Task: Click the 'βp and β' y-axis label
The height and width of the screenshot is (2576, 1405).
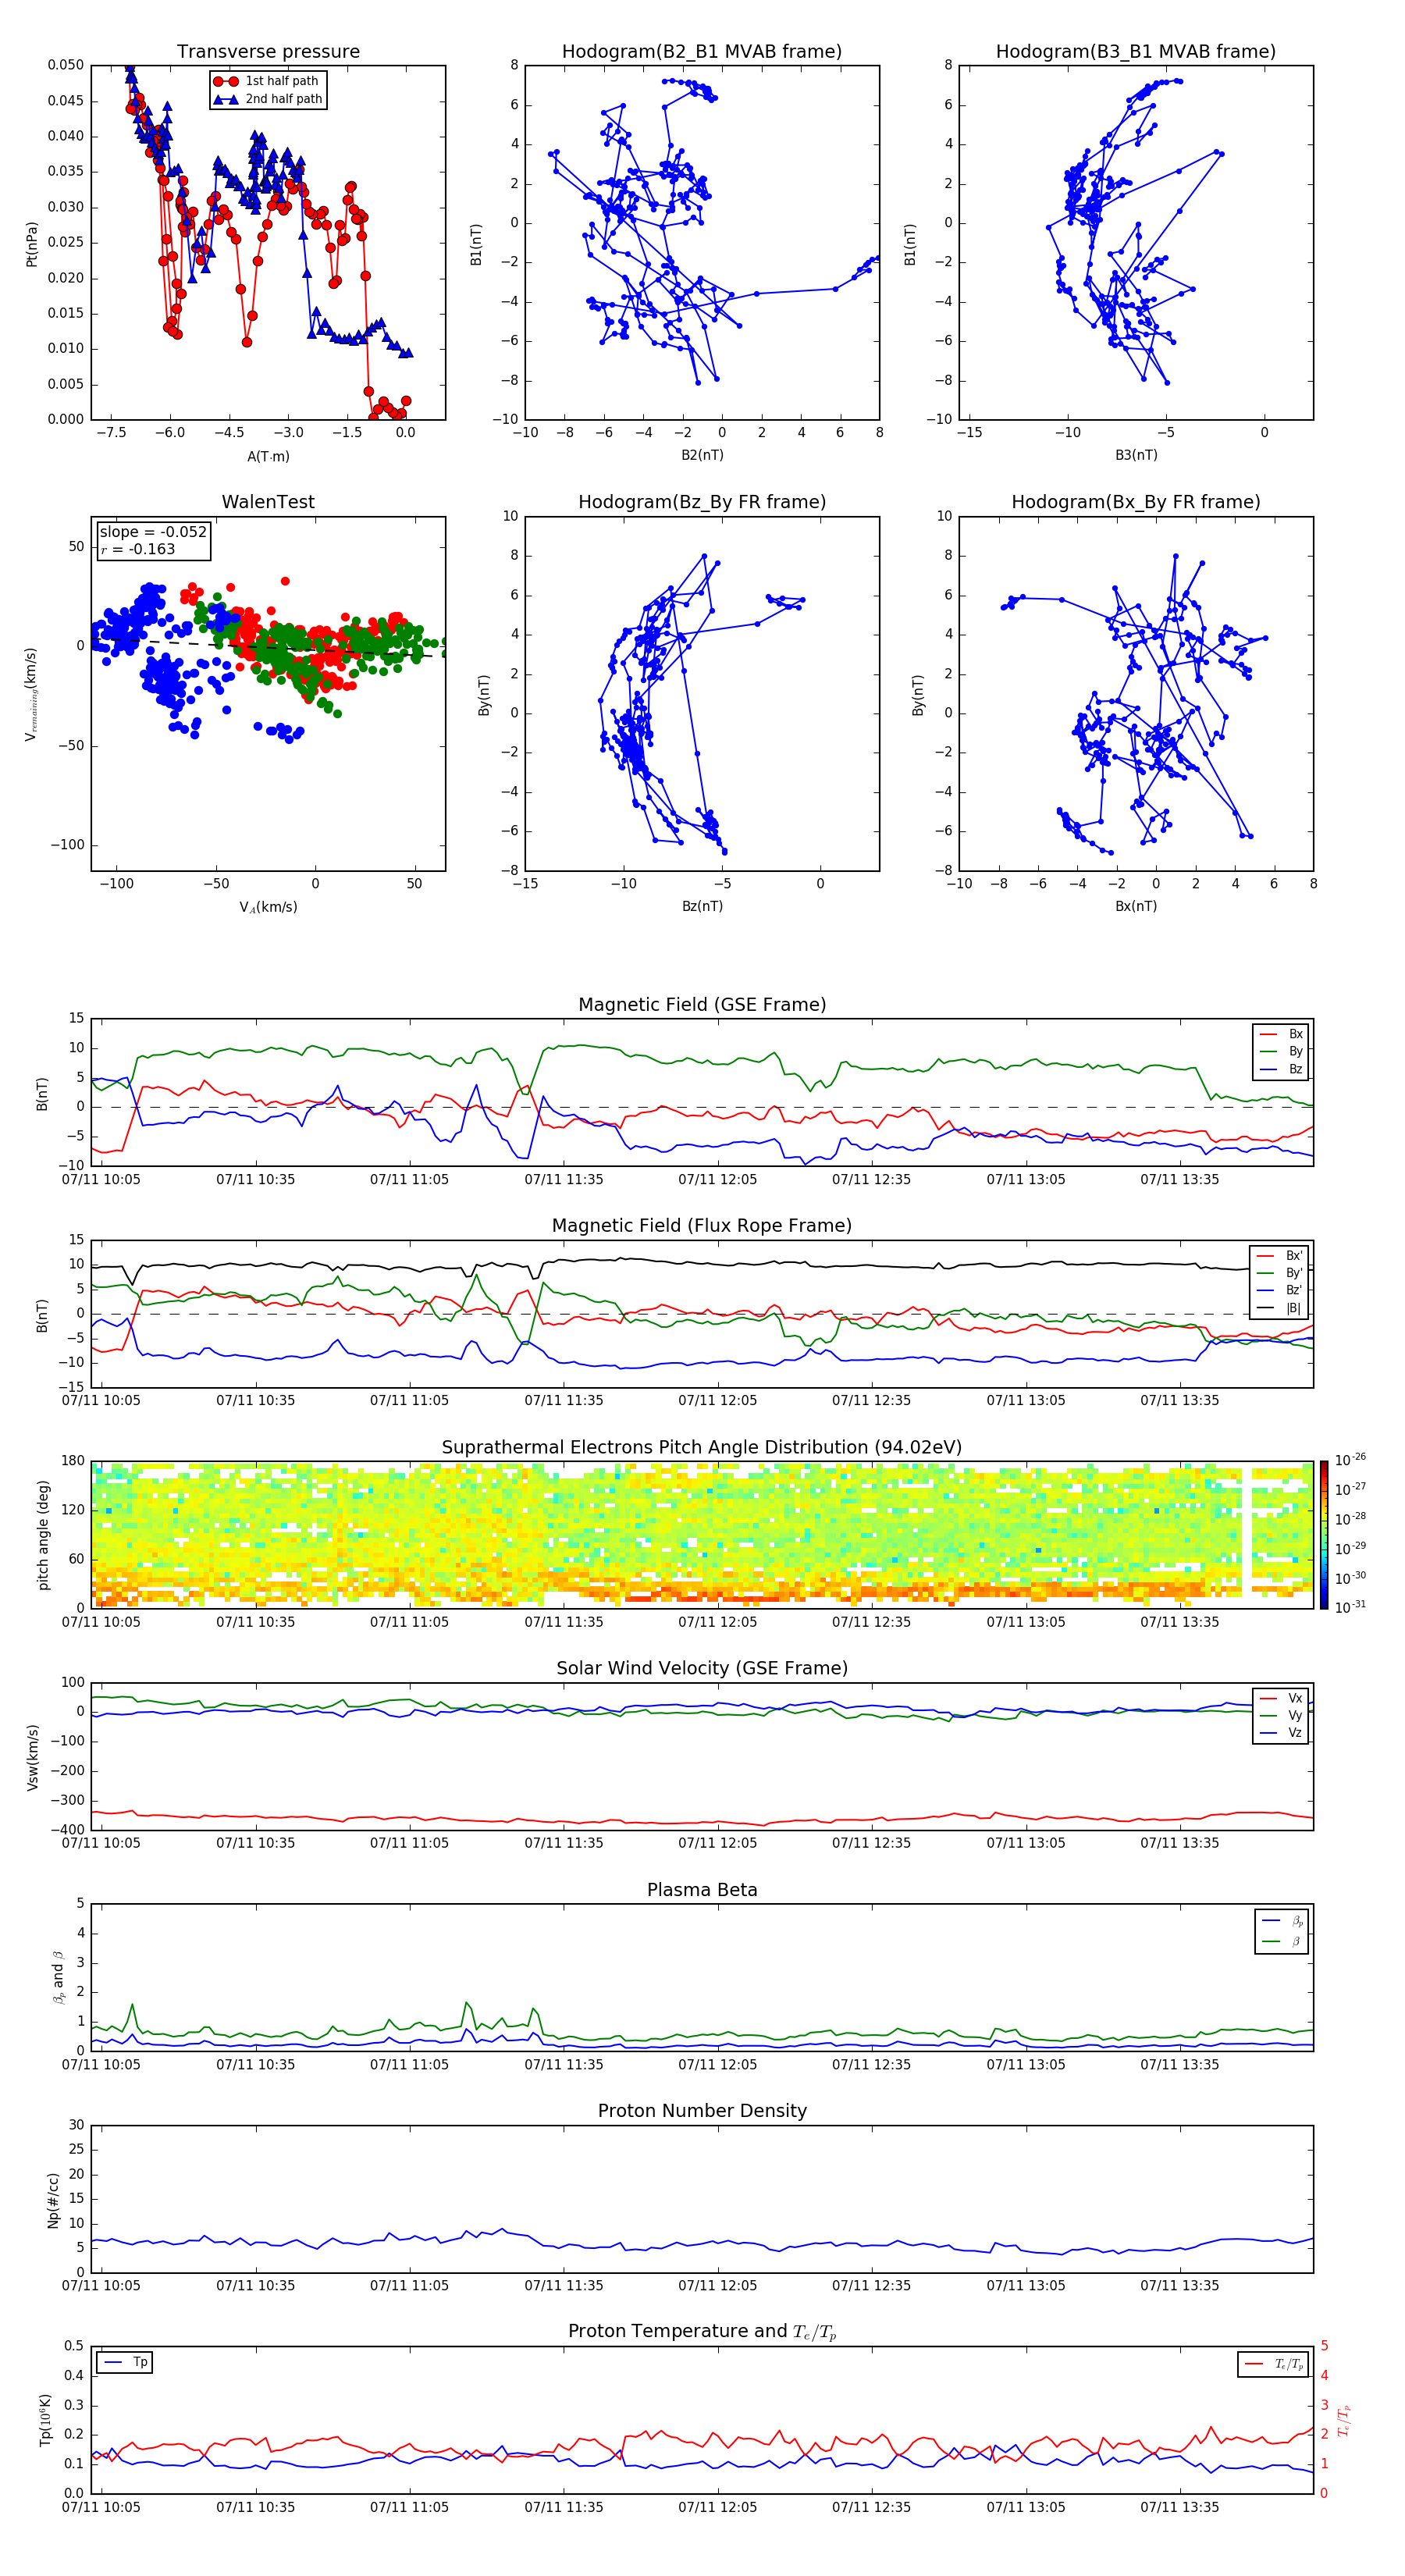Action: (58, 1977)
